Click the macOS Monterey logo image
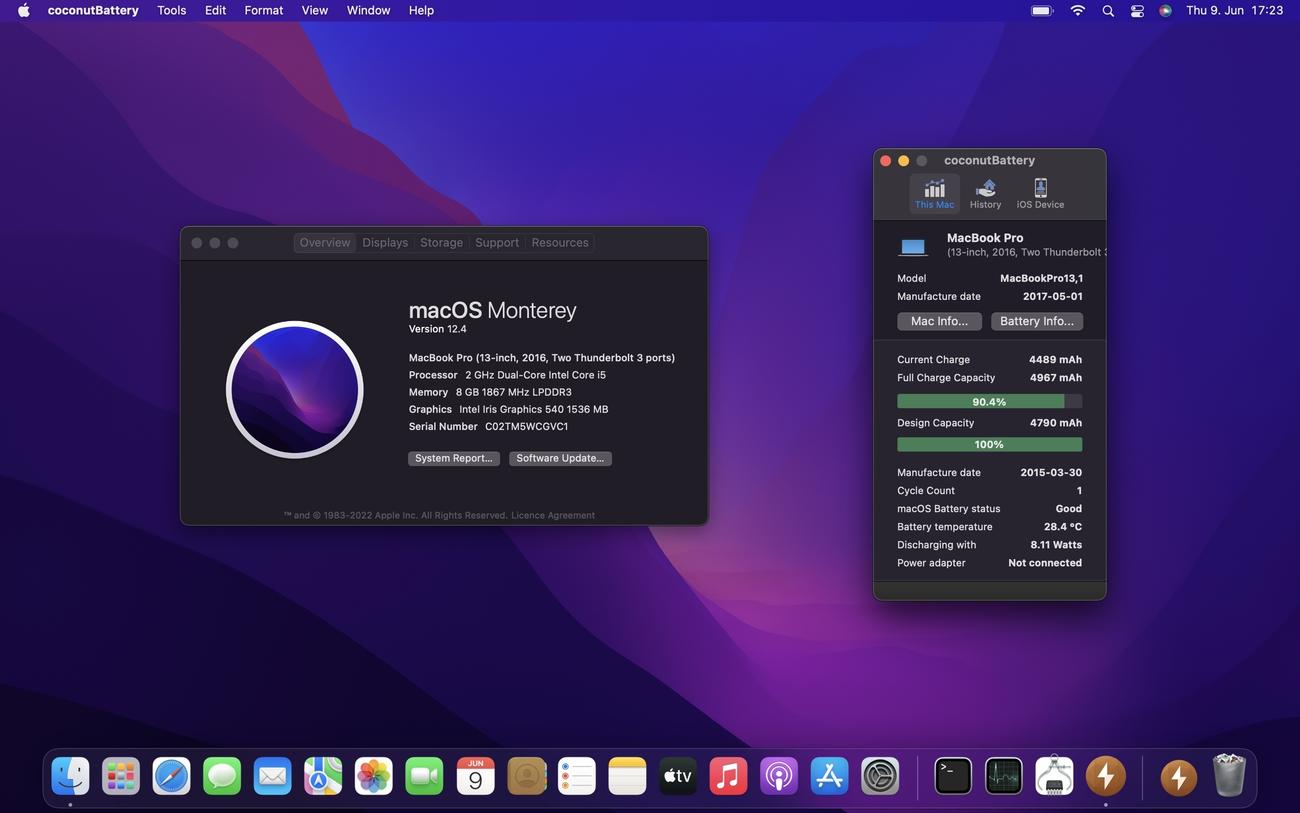Image resolution: width=1300 pixels, height=813 pixels. point(295,389)
